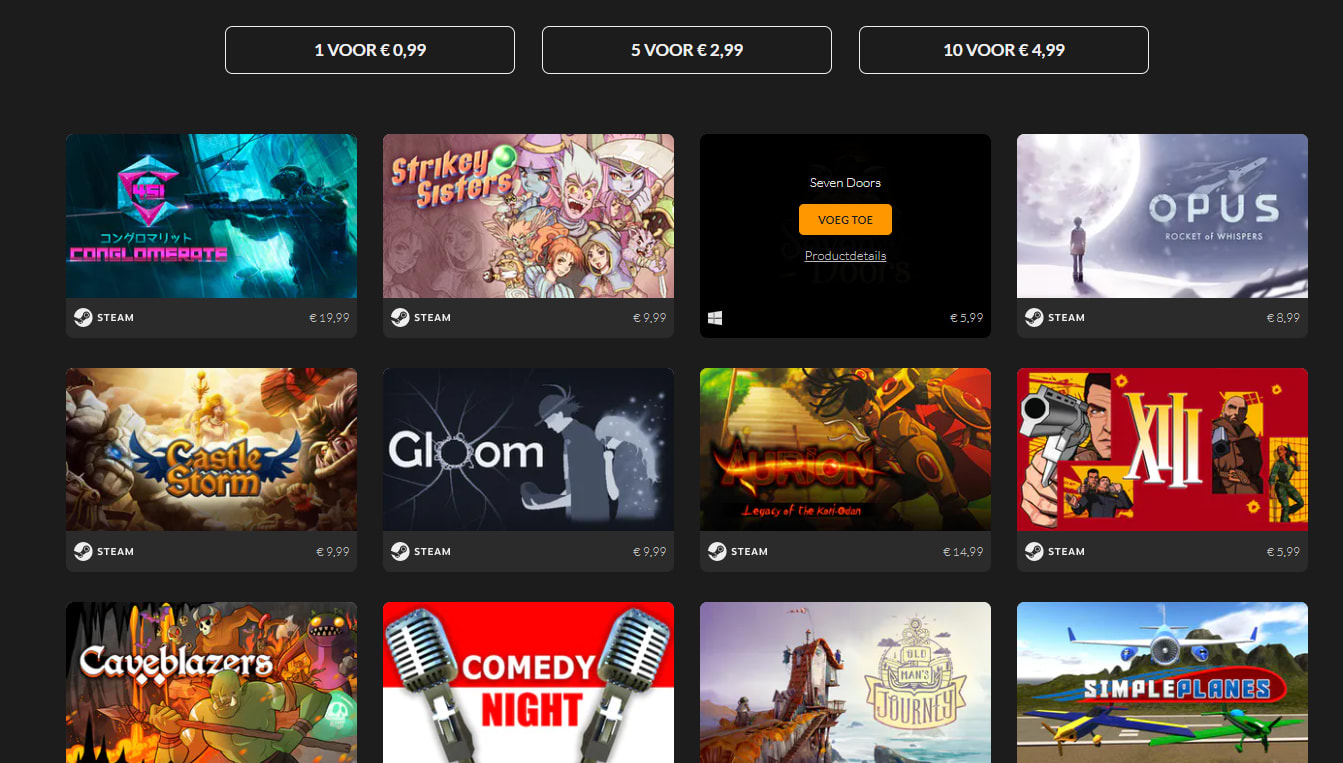Click the € 5,99 price of XIII
This screenshot has width=1343, height=763.
[x=1283, y=552]
